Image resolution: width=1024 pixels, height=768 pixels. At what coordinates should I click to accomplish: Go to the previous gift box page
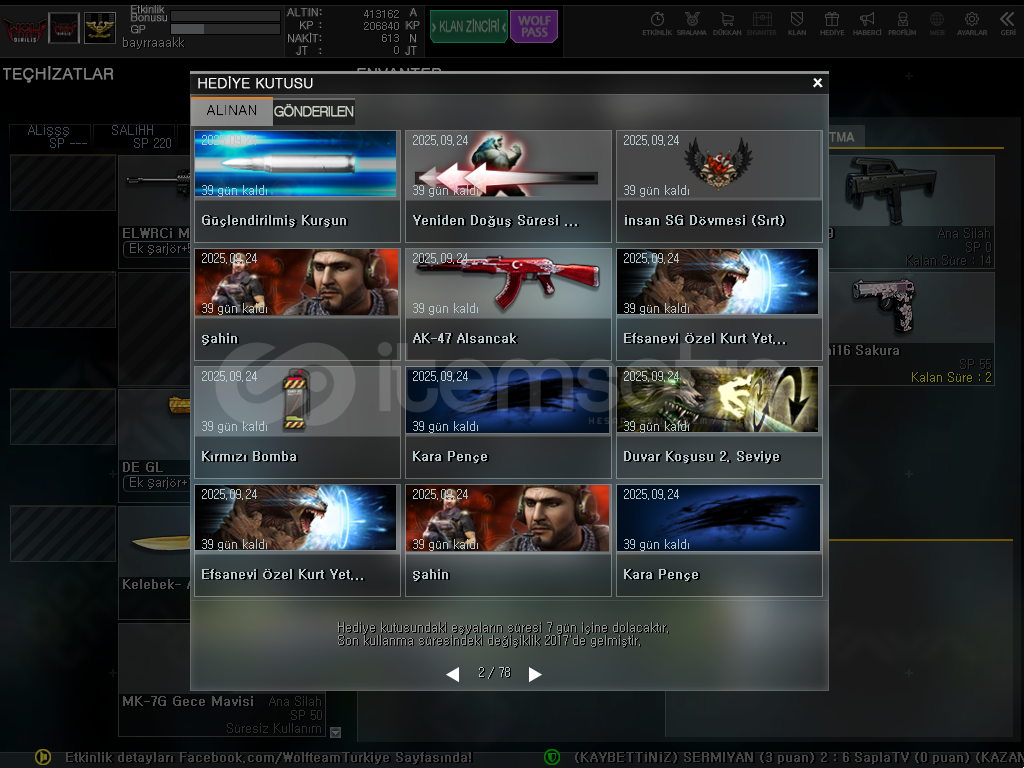point(453,674)
